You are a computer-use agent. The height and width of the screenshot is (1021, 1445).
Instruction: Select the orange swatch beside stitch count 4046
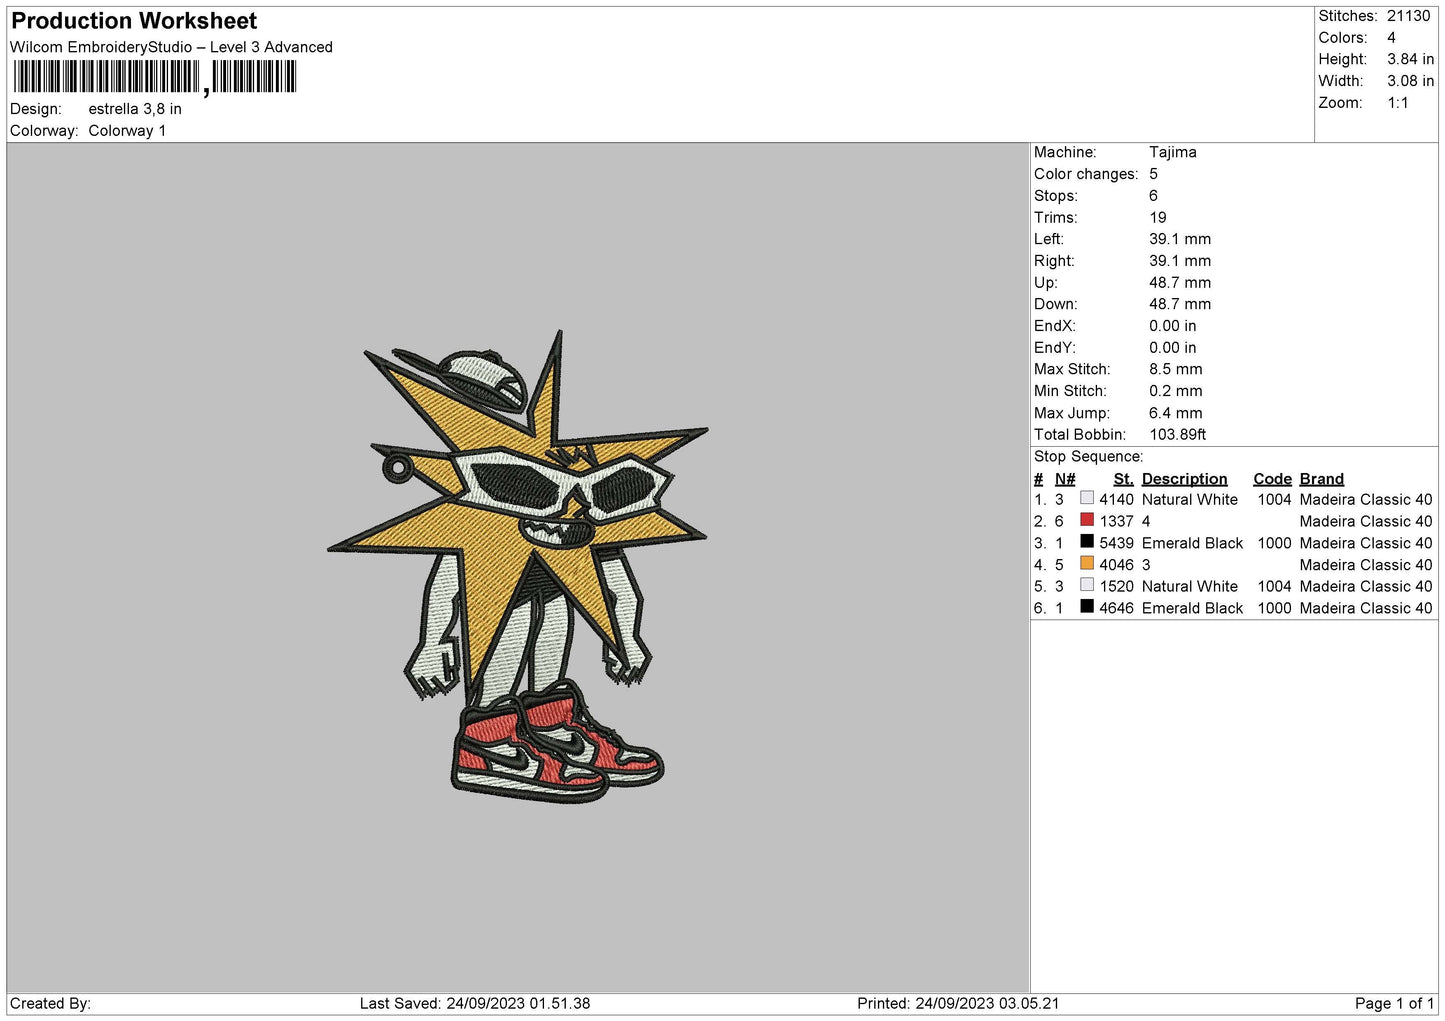click(1087, 563)
